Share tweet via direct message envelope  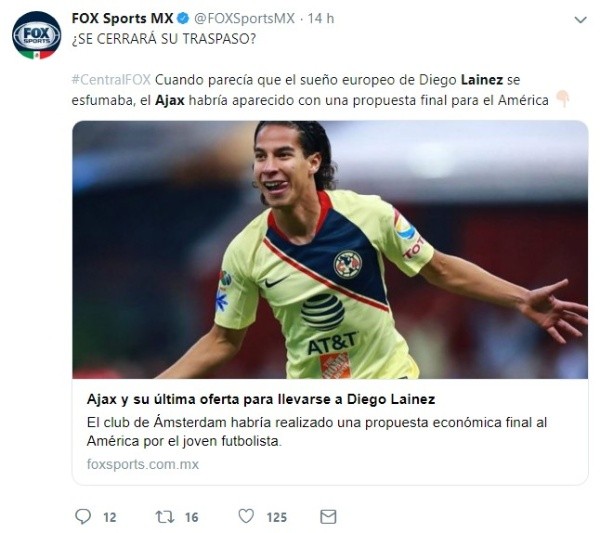(328, 517)
